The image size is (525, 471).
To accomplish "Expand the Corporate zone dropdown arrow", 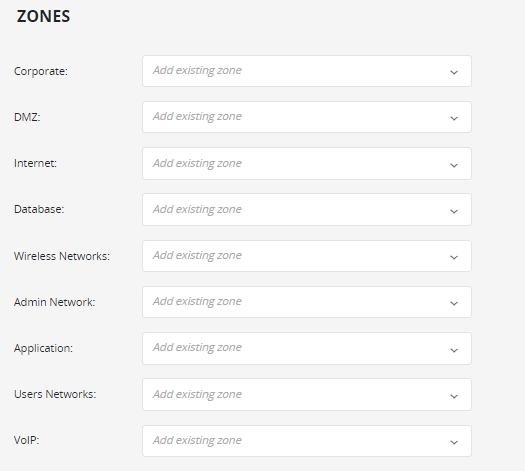I will coord(454,72).
